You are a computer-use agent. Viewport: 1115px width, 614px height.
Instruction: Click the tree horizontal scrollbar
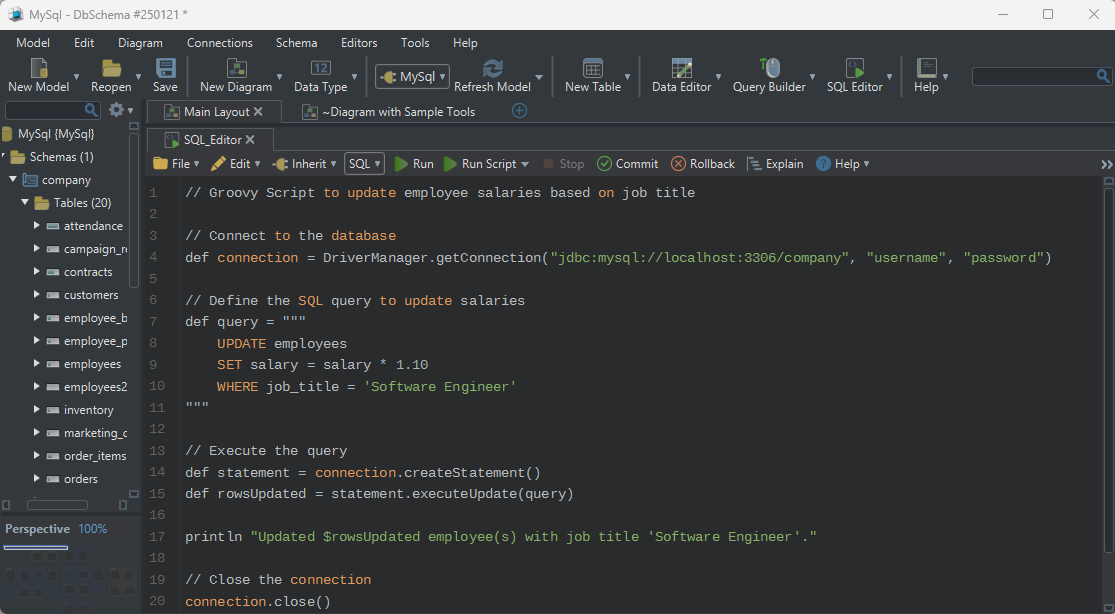click(x=58, y=505)
